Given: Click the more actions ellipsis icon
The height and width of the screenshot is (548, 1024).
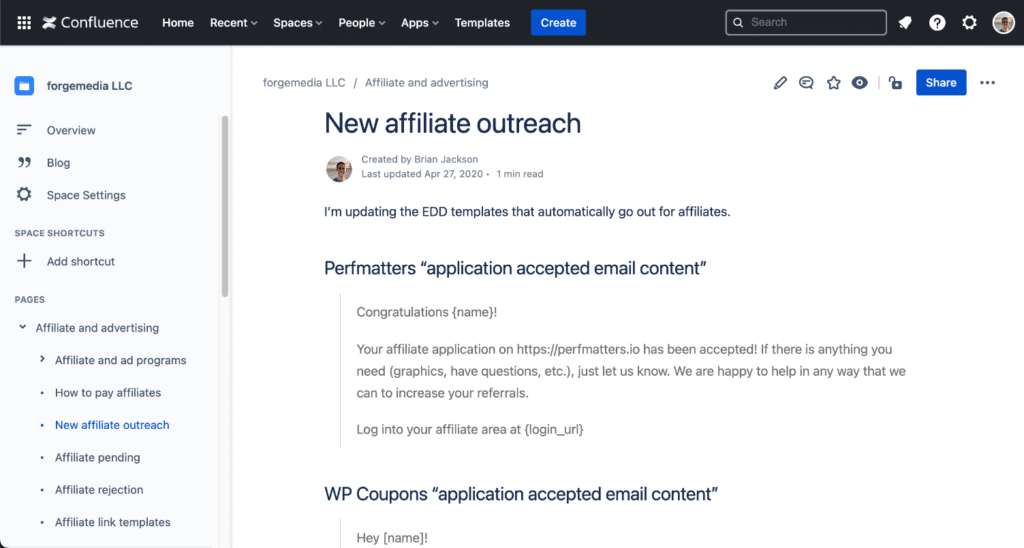Looking at the screenshot, I should click(x=988, y=83).
